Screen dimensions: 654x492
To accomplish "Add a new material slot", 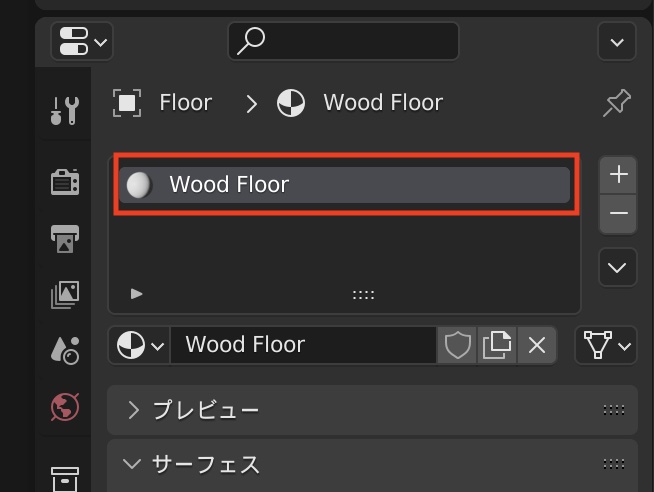I will click(618, 174).
